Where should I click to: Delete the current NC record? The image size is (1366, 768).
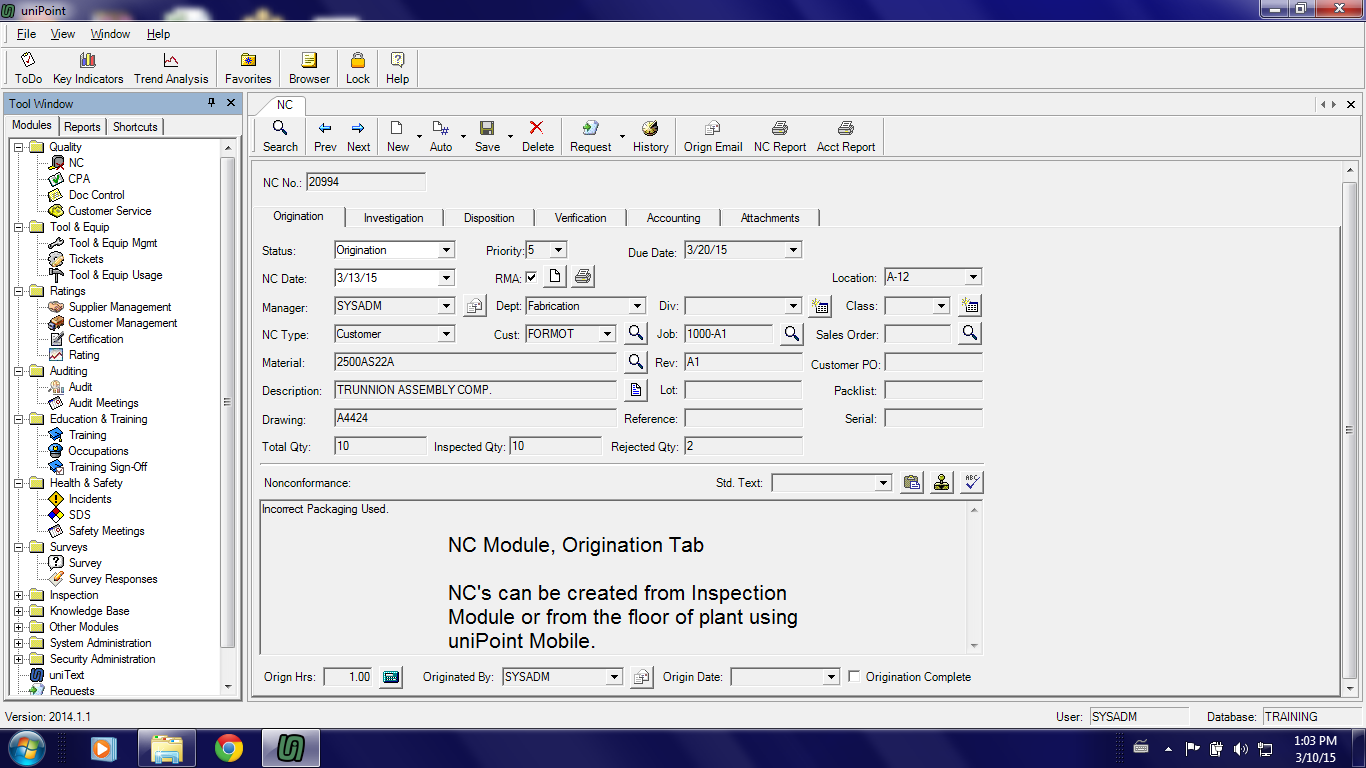(537, 136)
